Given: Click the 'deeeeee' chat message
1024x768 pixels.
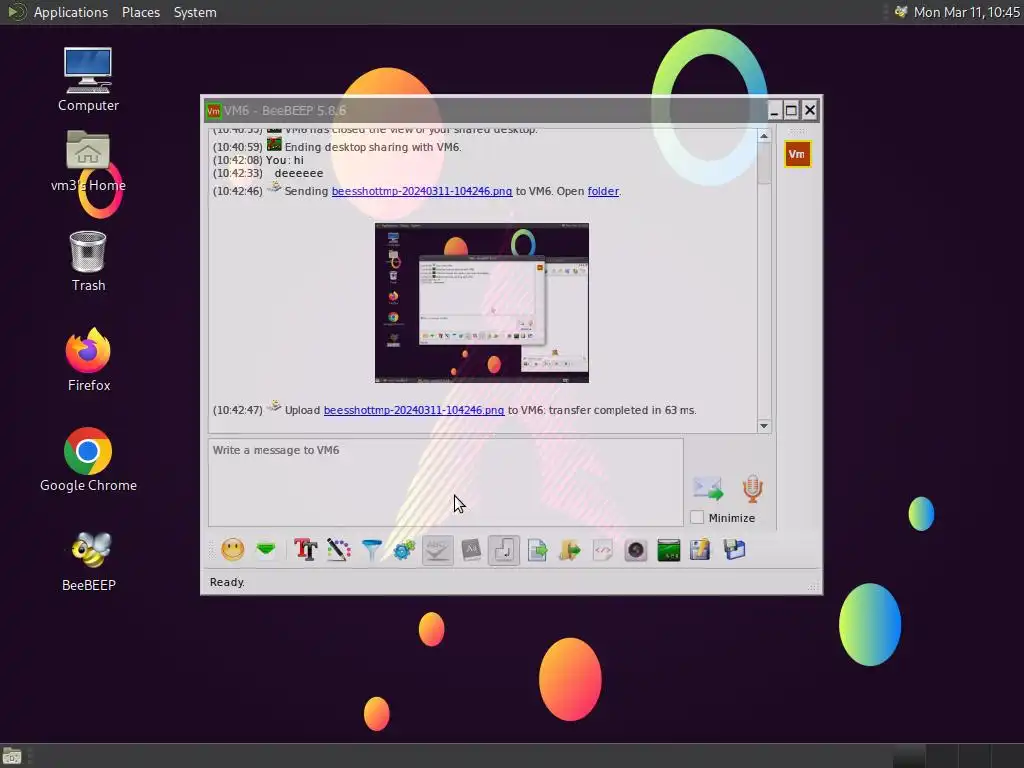Looking at the screenshot, I should [x=298, y=173].
